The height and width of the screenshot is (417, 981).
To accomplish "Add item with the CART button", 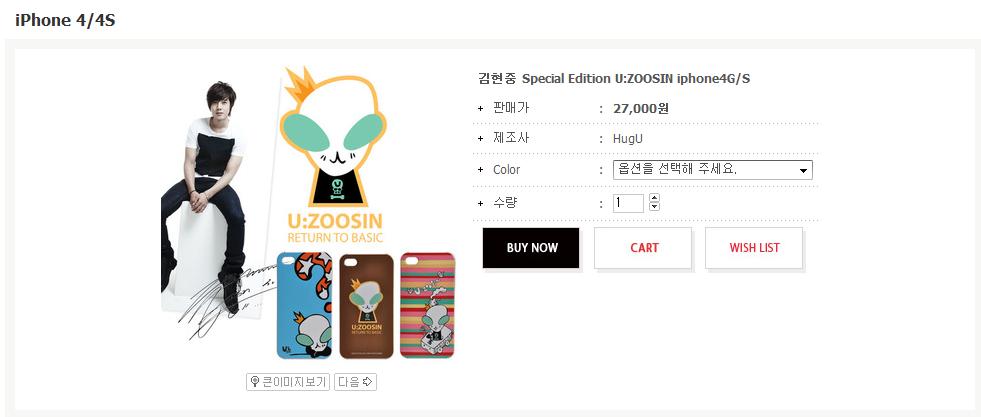I will [643, 248].
